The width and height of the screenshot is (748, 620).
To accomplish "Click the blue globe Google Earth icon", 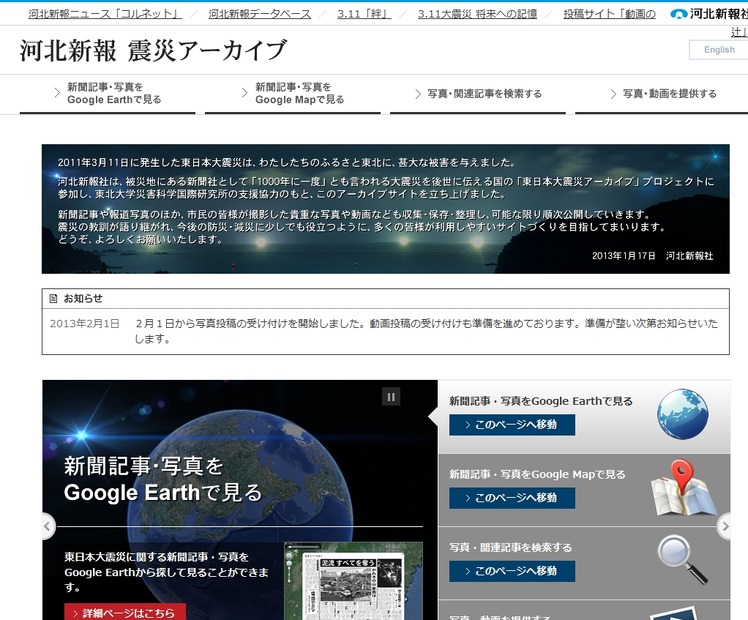I will tap(682, 414).
